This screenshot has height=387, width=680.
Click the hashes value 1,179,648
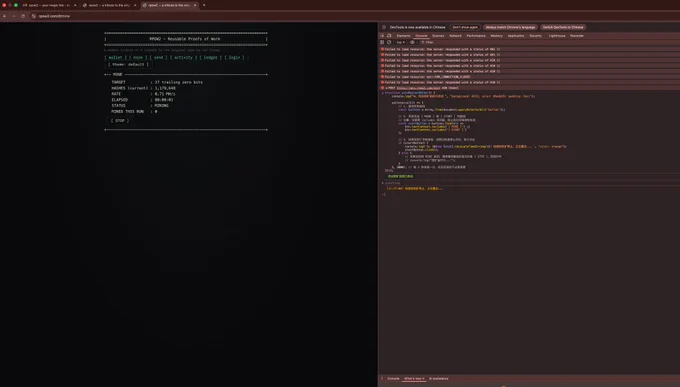(165, 88)
